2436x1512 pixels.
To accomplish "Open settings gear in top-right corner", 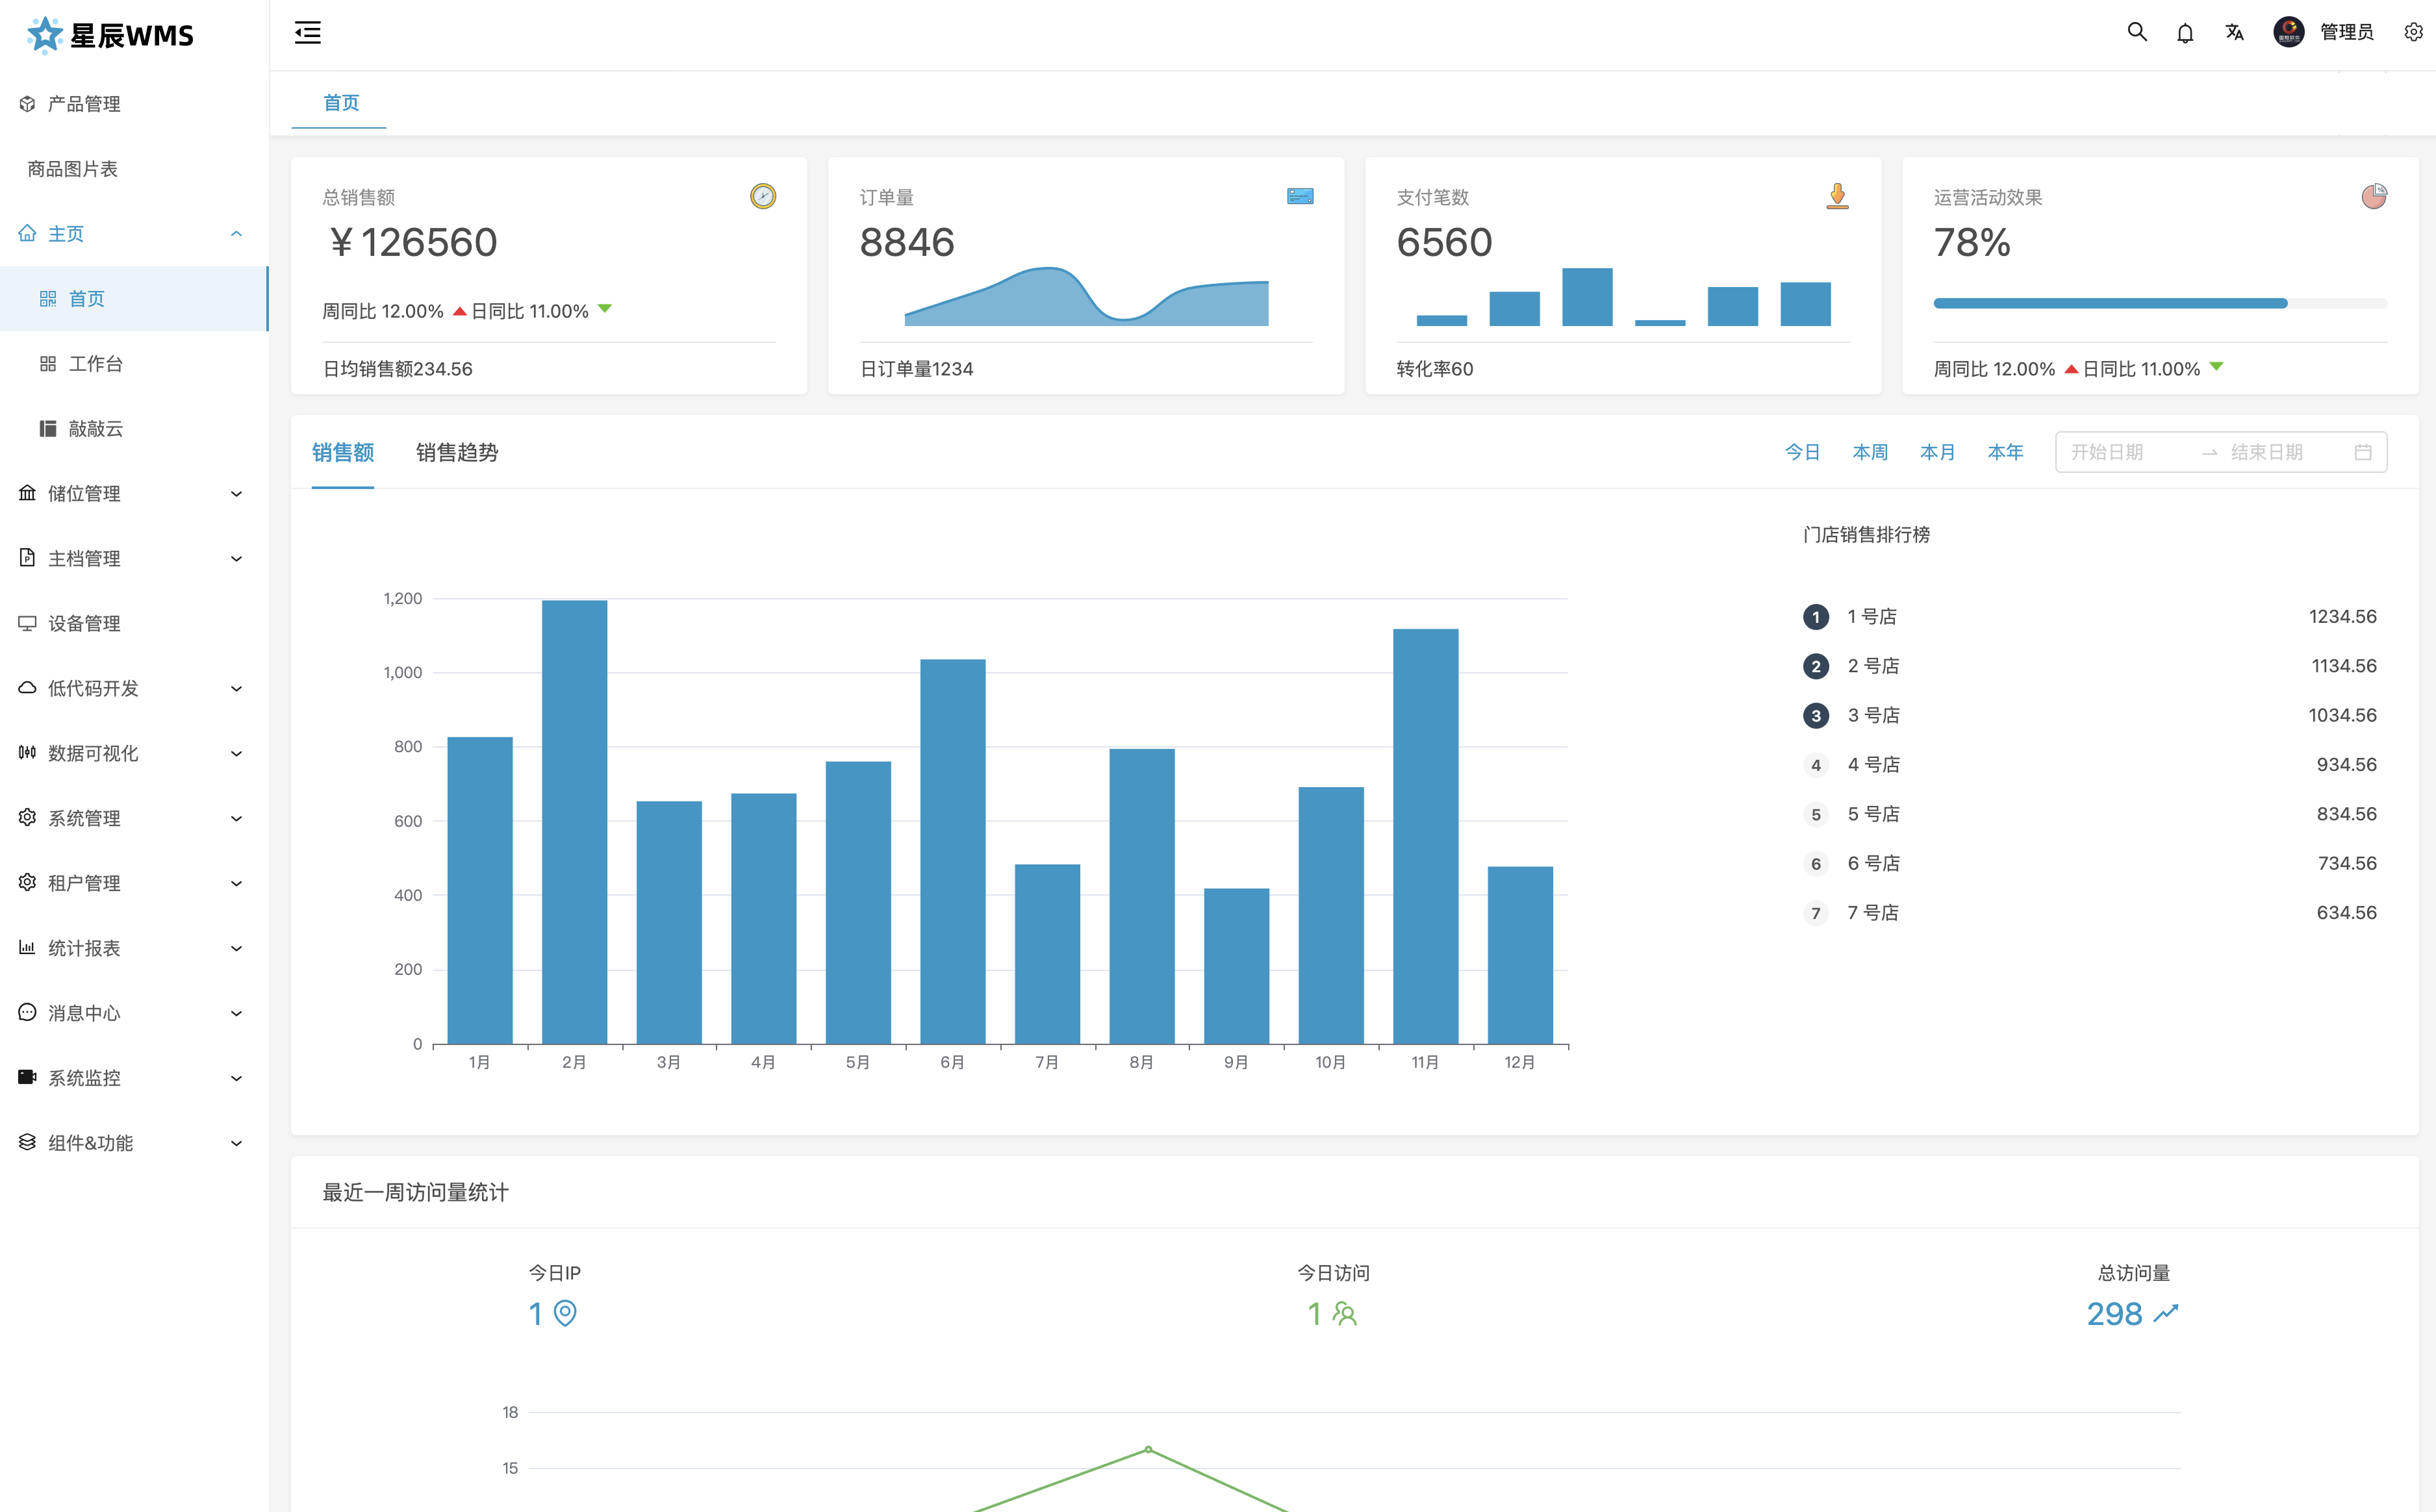I will click(2413, 33).
